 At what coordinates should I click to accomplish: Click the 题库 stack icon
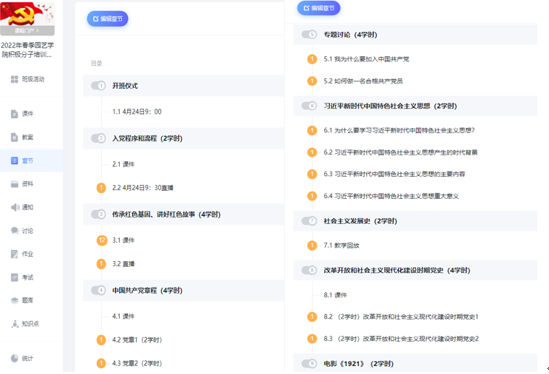14,300
